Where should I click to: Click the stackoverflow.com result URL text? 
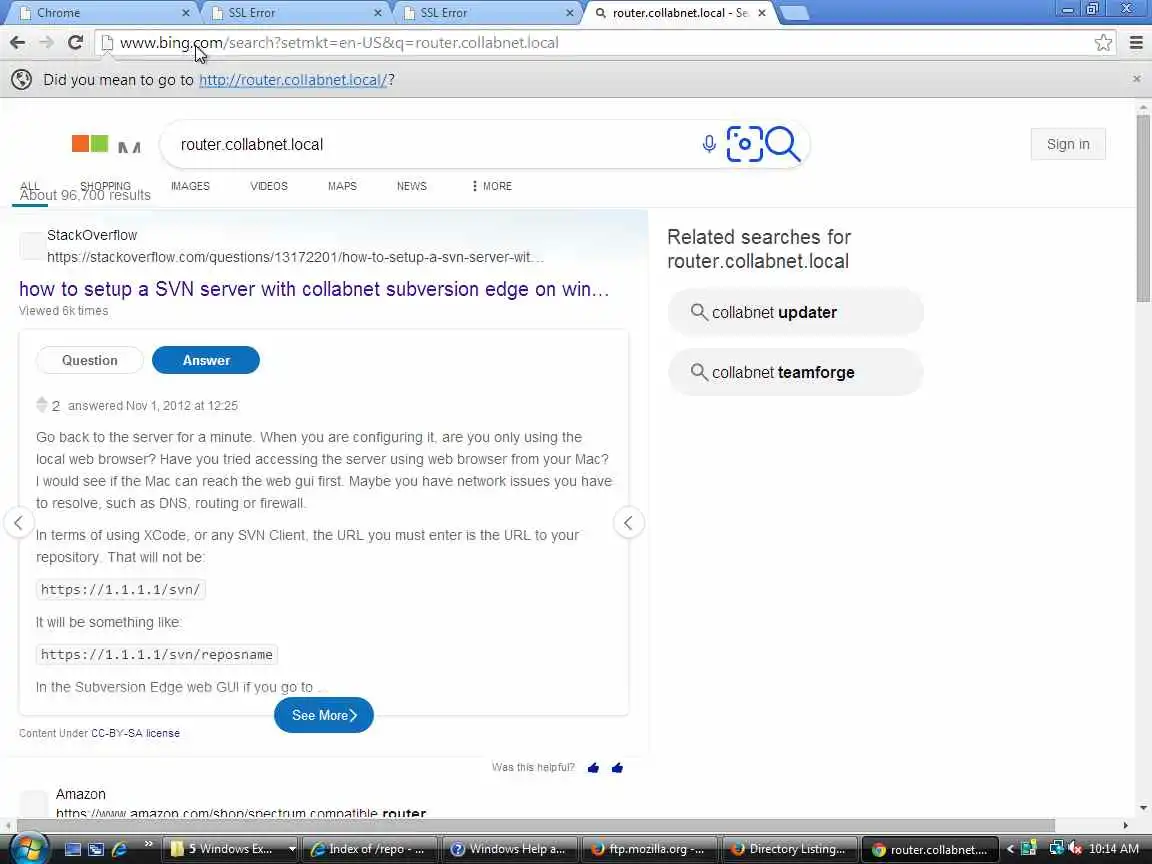pyautogui.click(x=295, y=257)
